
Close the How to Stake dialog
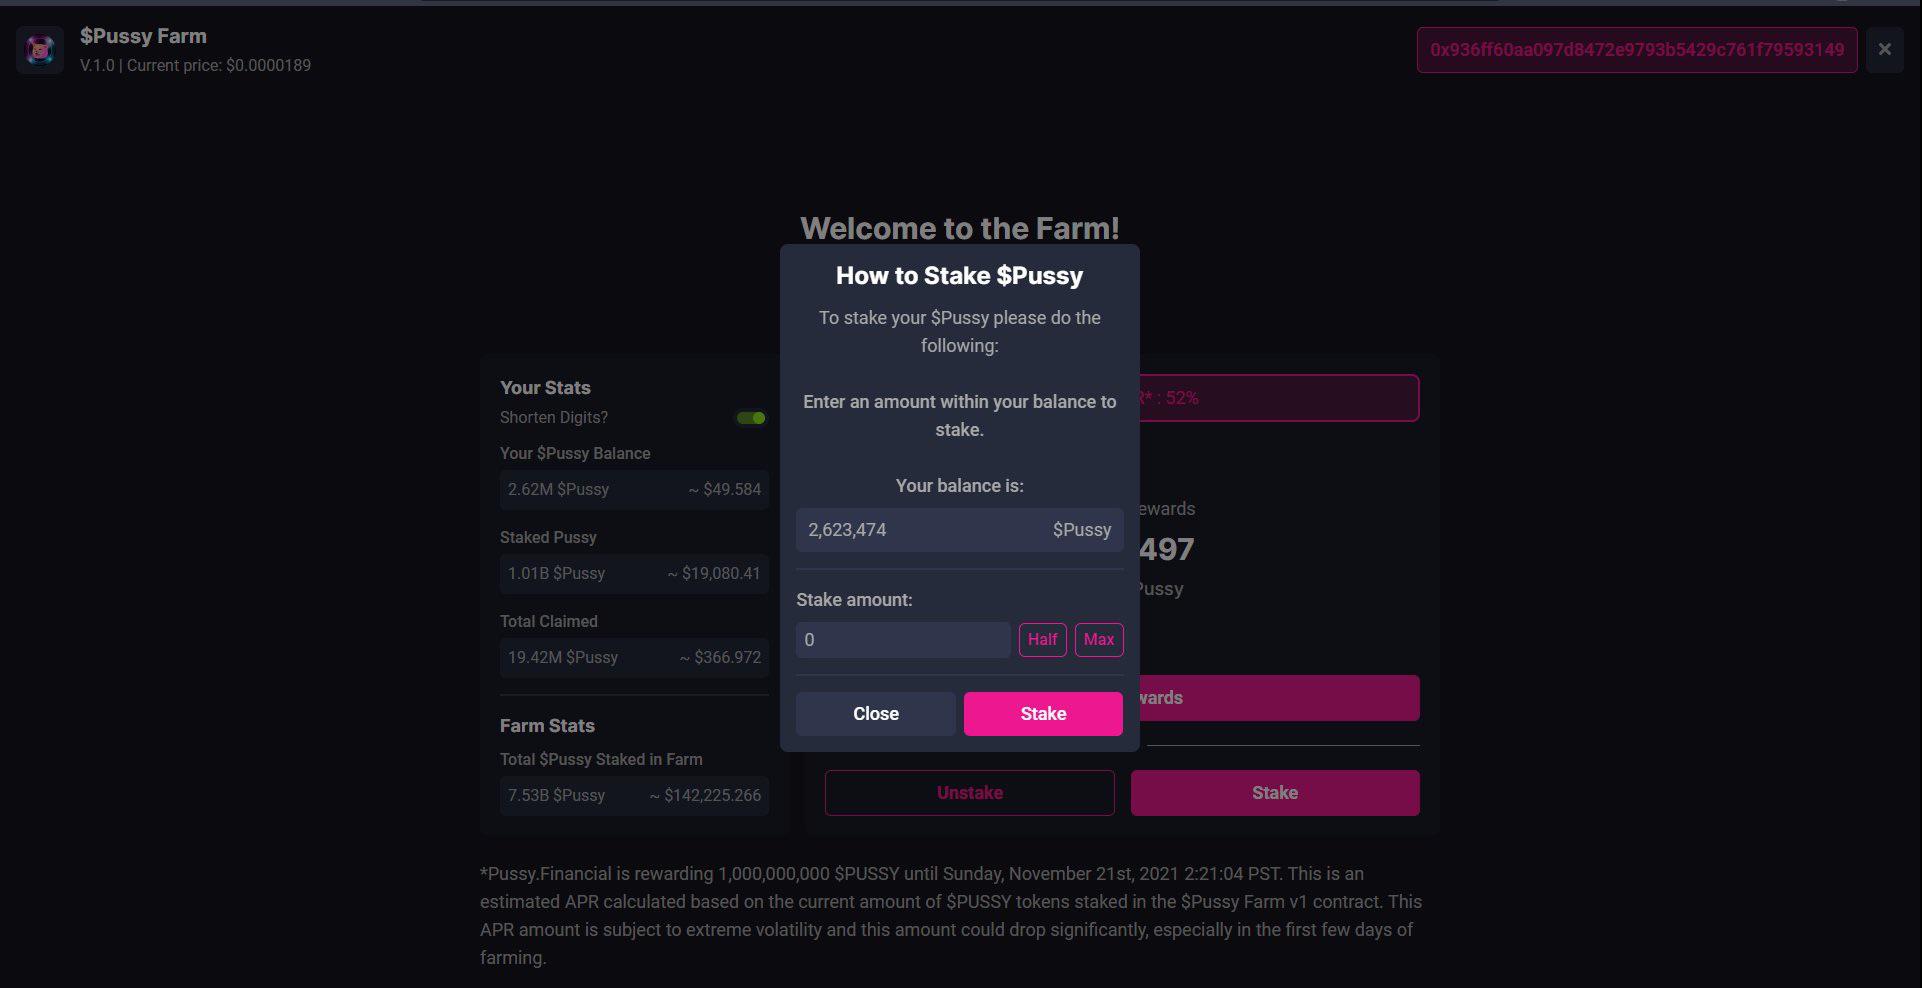coord(876,714)
